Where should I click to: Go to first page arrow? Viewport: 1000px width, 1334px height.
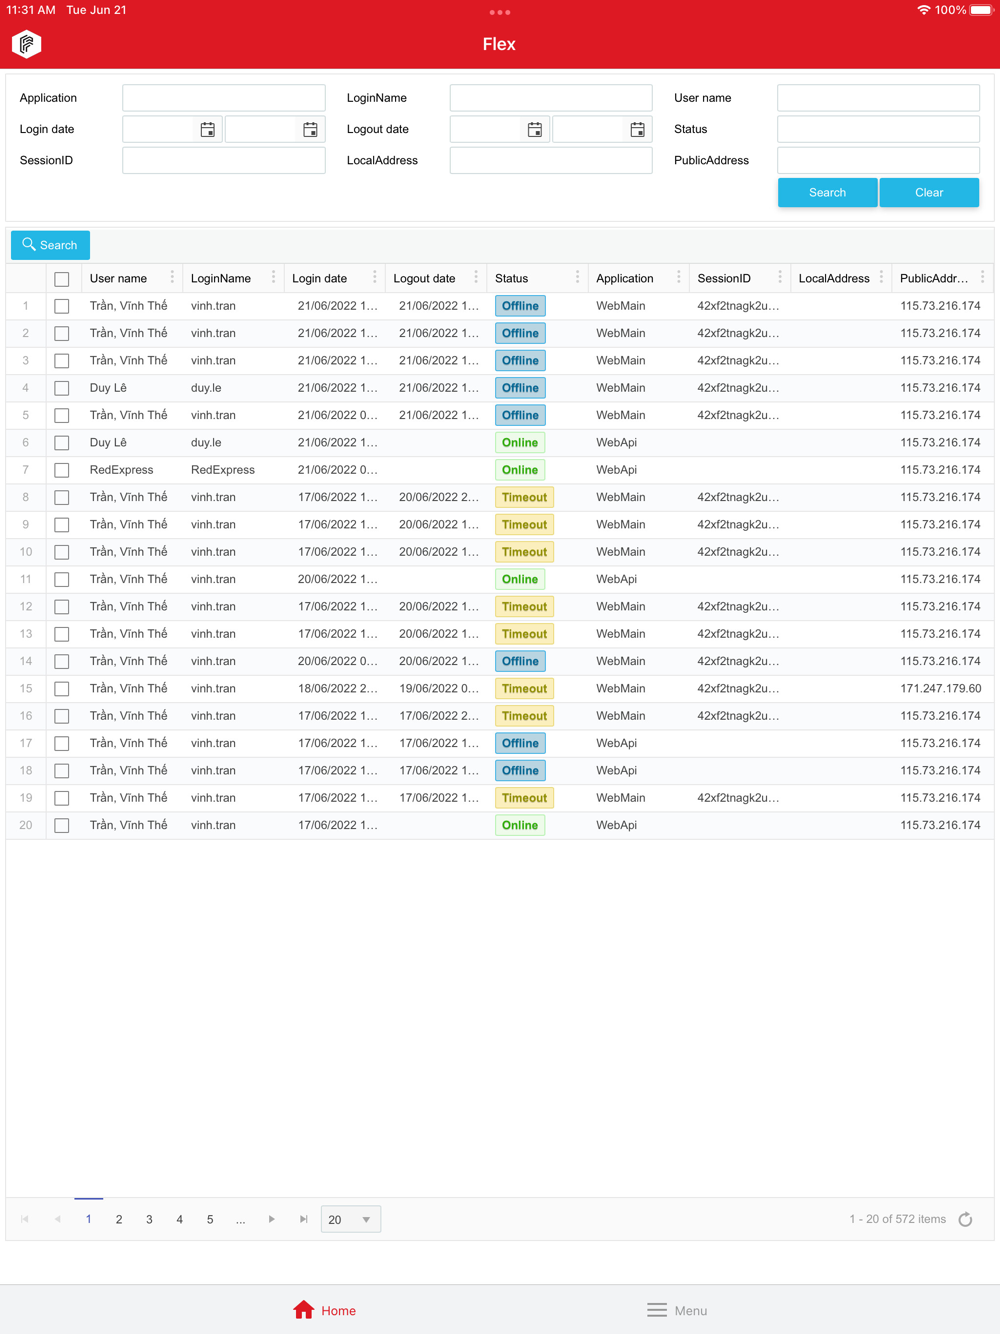pos(25,1219)
